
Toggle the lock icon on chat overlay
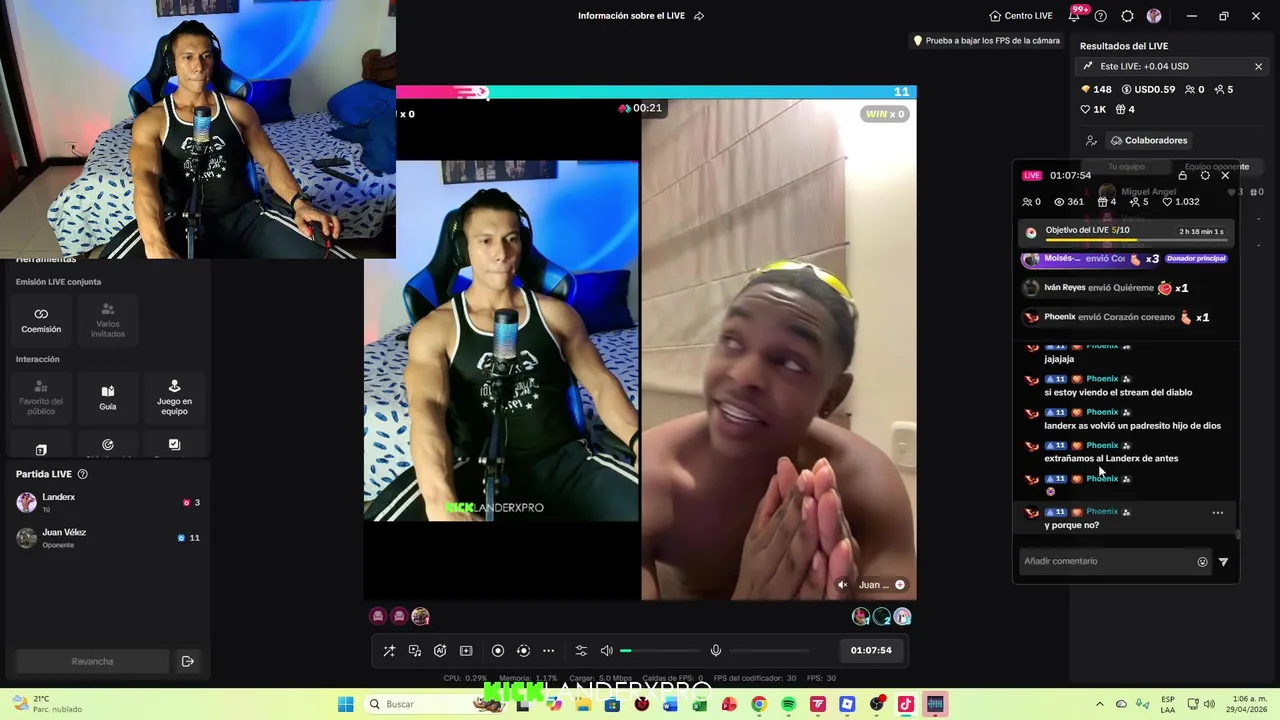coord(1182,175)
